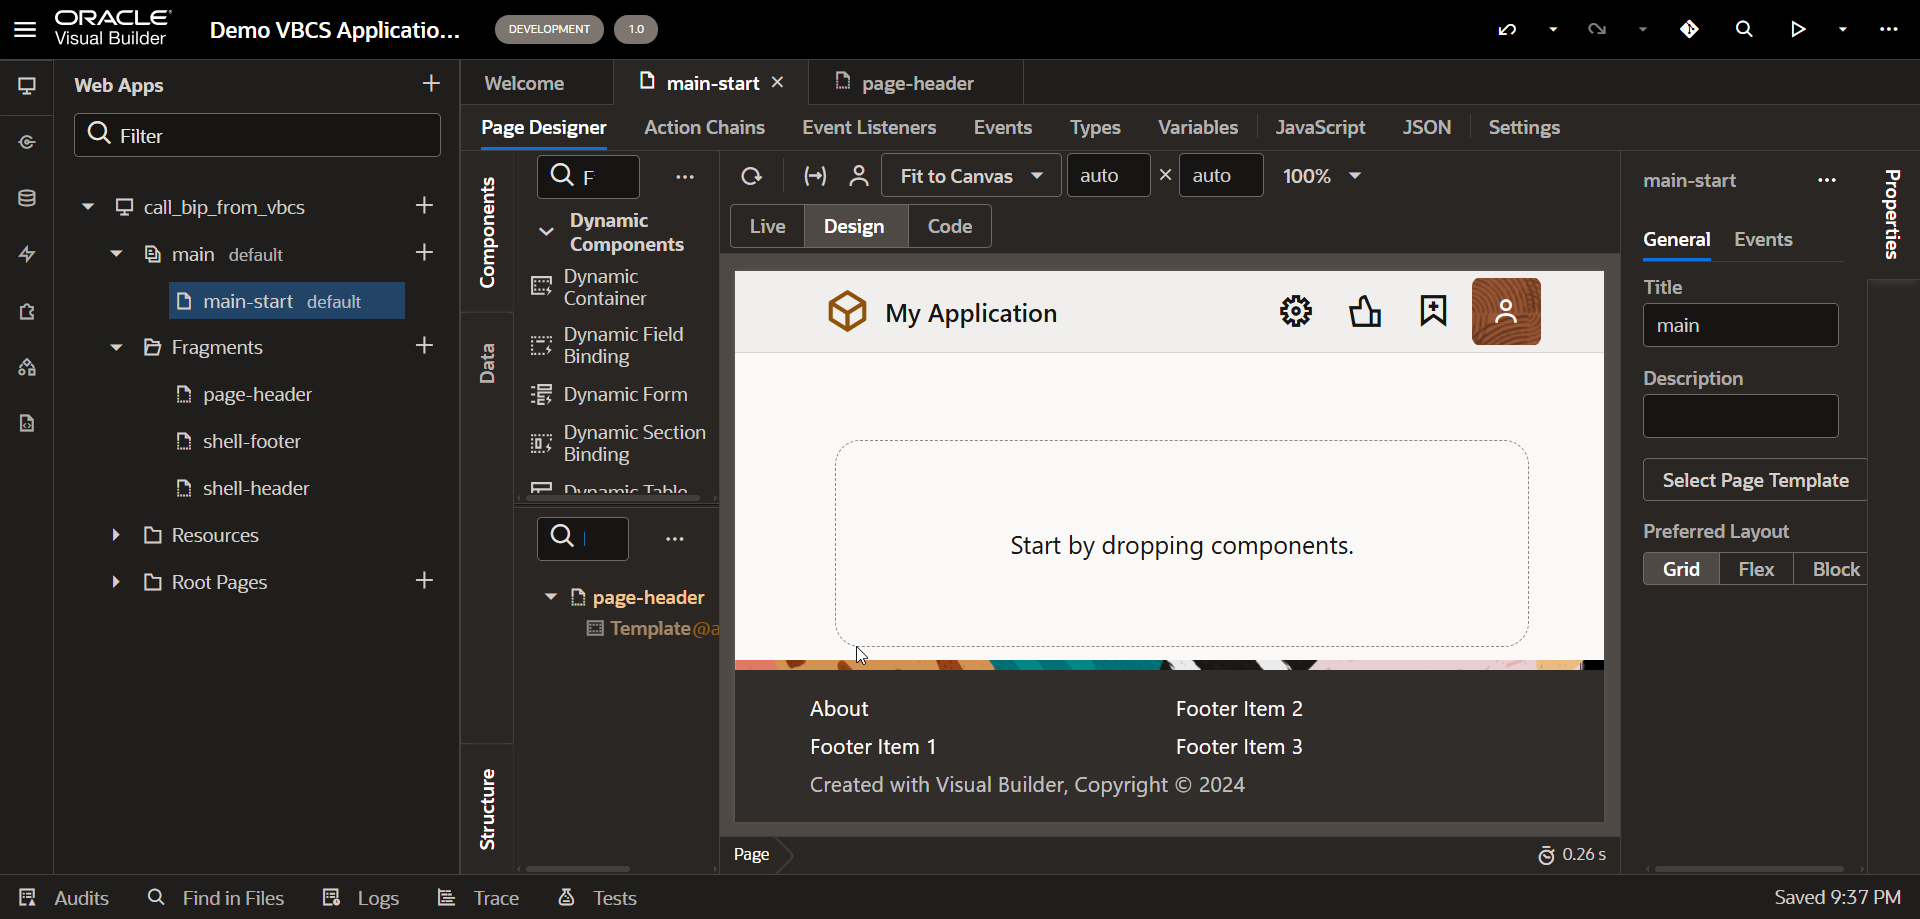The width and height of the screenshot is (1920, 919).
Task: Open the Git diamond icon
Action: click(x=1690, y=29)
